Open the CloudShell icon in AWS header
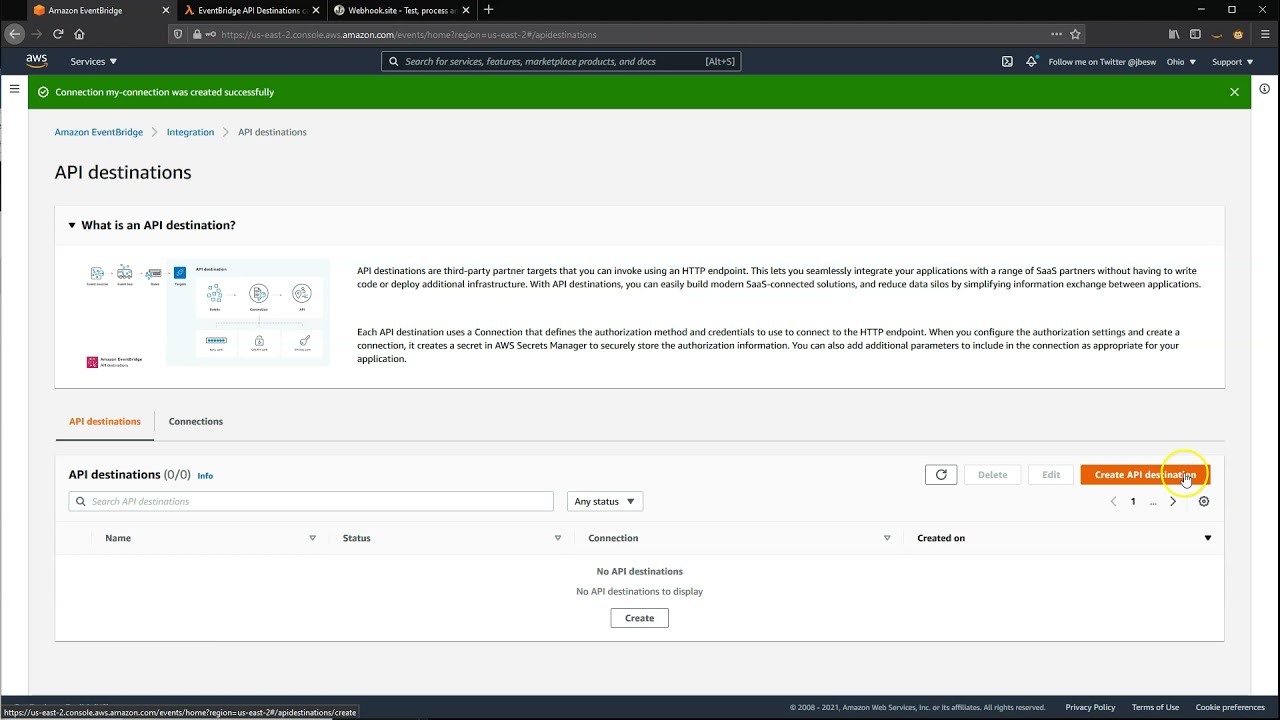1280x720 pixels. tap(1007, 61)
